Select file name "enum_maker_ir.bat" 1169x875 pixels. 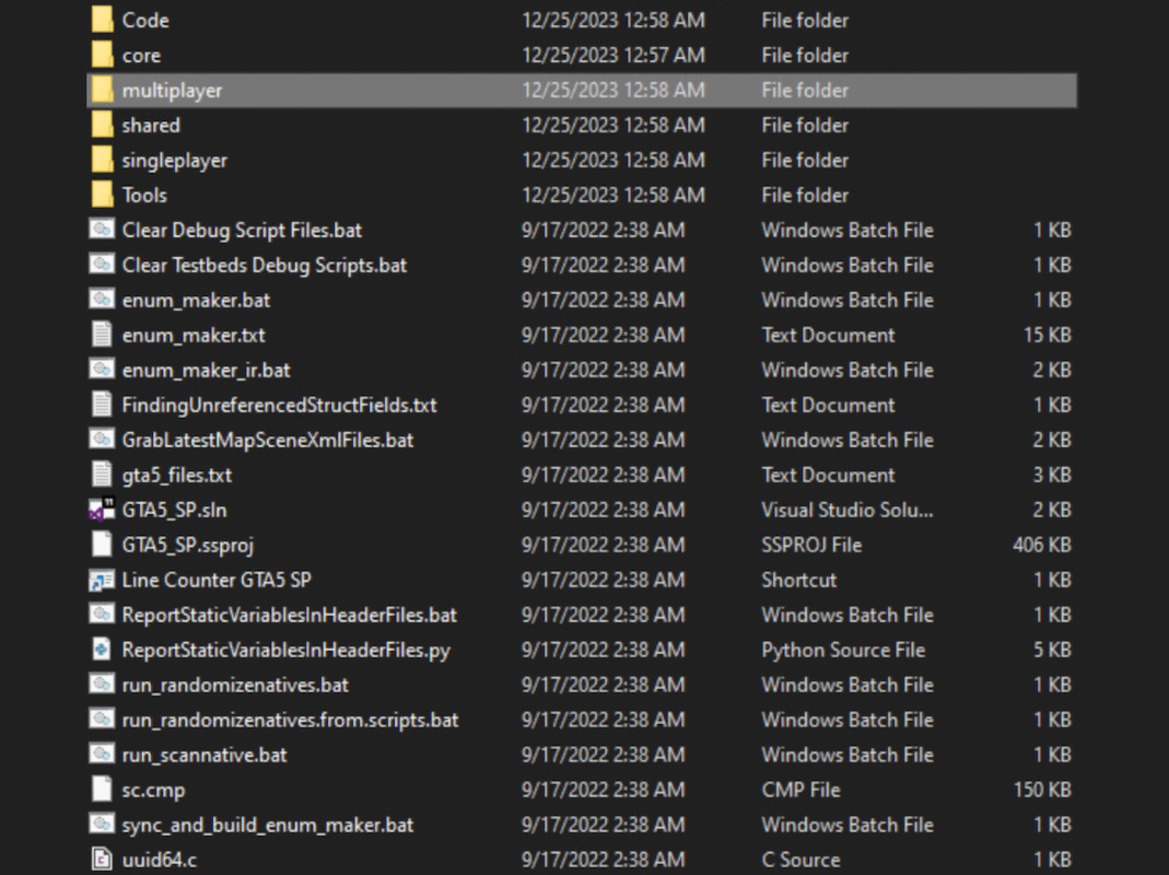tap(207, 370)
